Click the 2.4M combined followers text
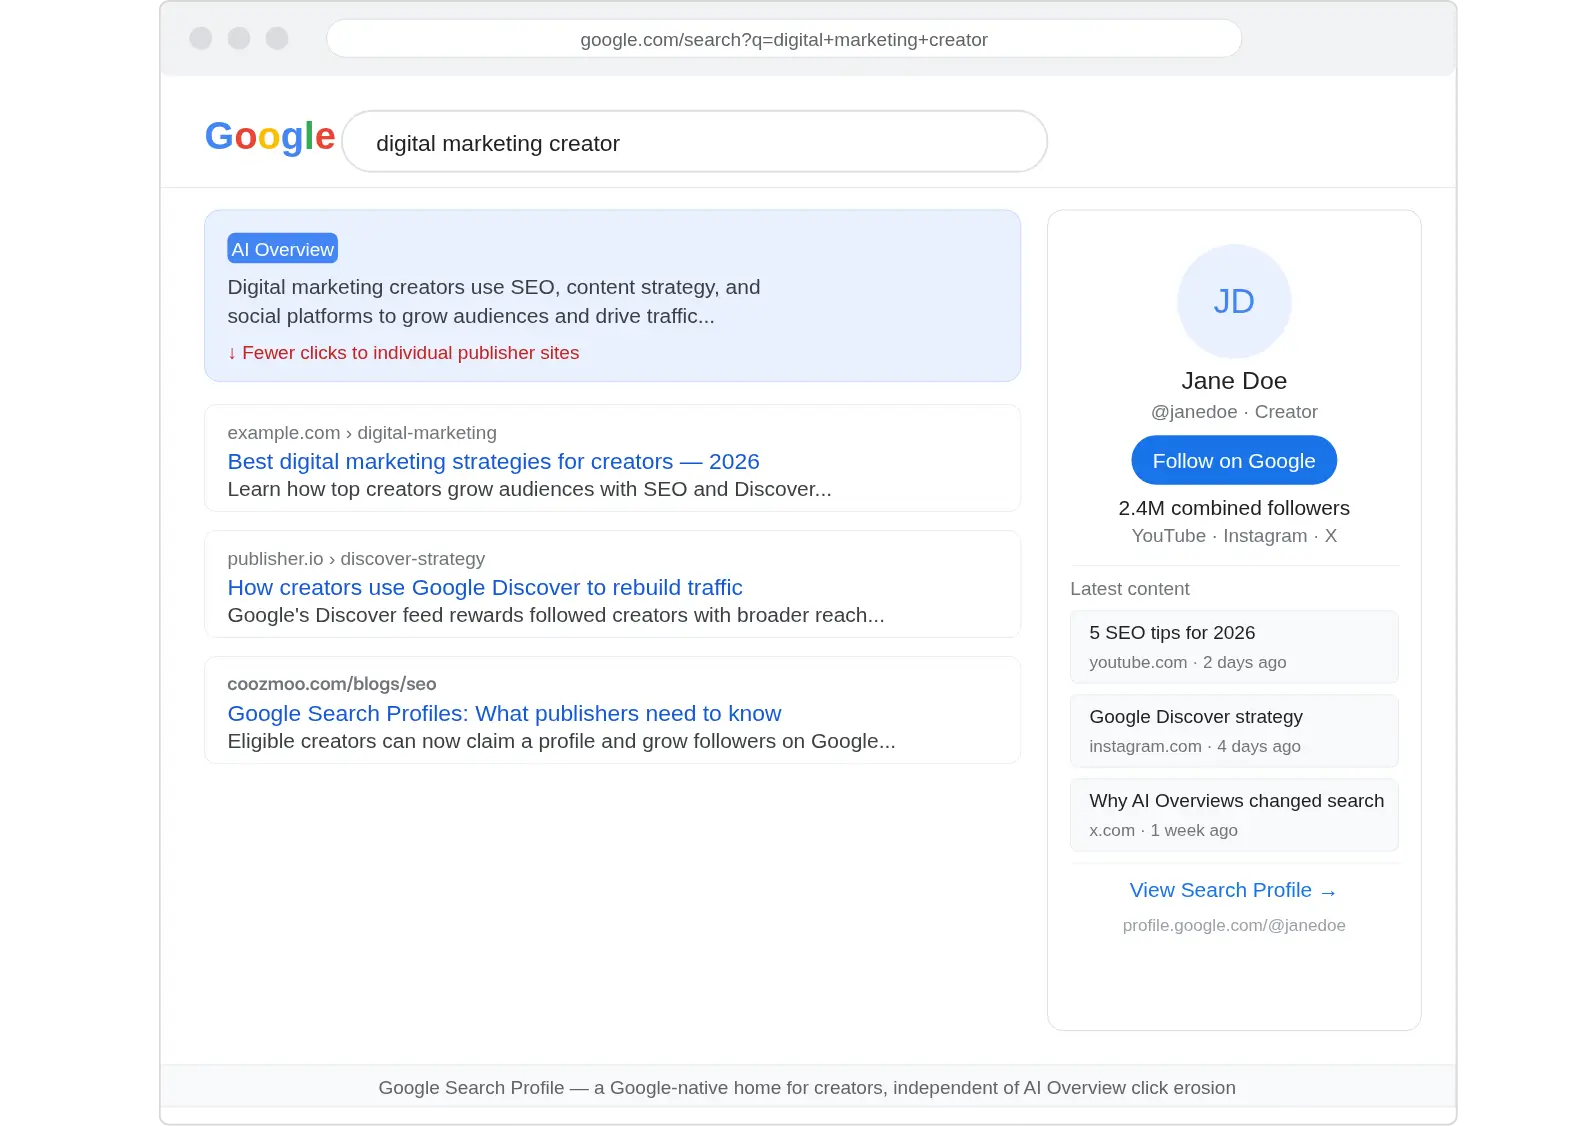1588x1126 pixels. click(x=1234, y=508)
